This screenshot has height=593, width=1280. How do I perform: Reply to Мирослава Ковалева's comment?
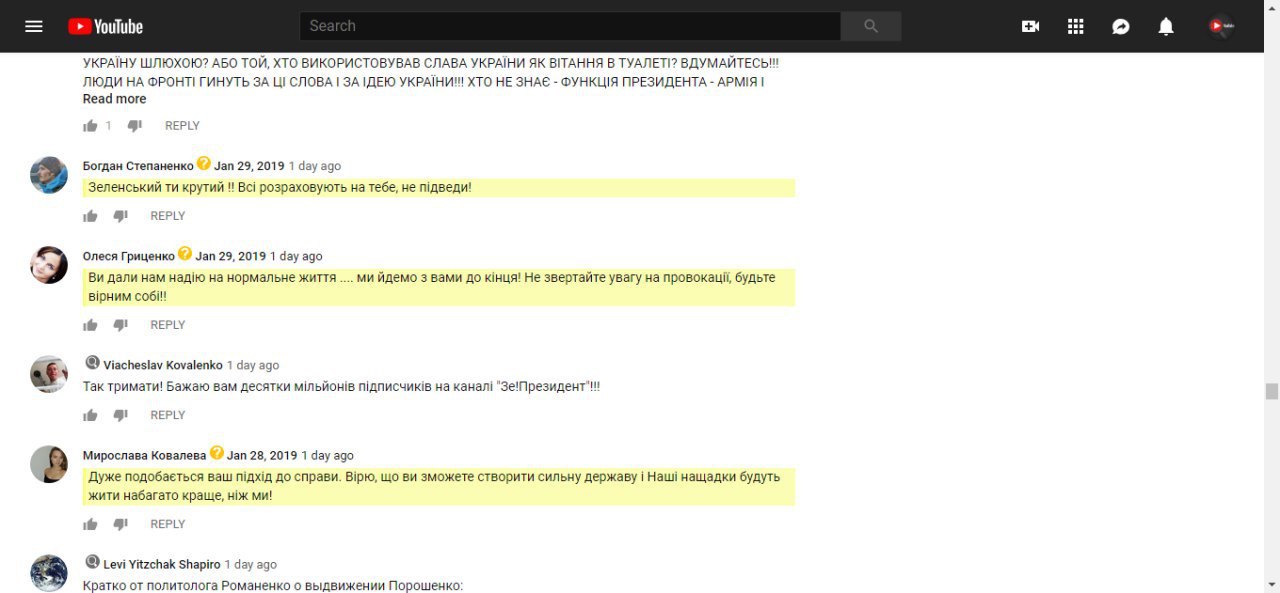click(x=168, y=524)
